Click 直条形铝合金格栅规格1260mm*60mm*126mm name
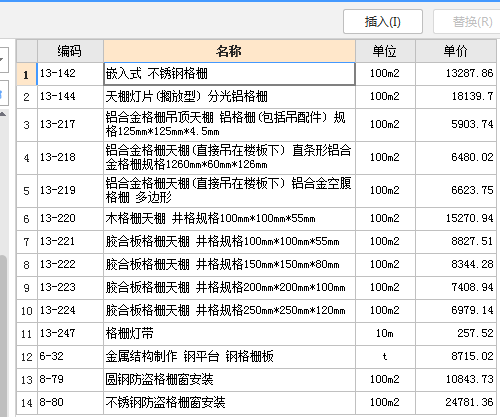The width and height of the screenshot is (500, 417). [x=229, y=158]
